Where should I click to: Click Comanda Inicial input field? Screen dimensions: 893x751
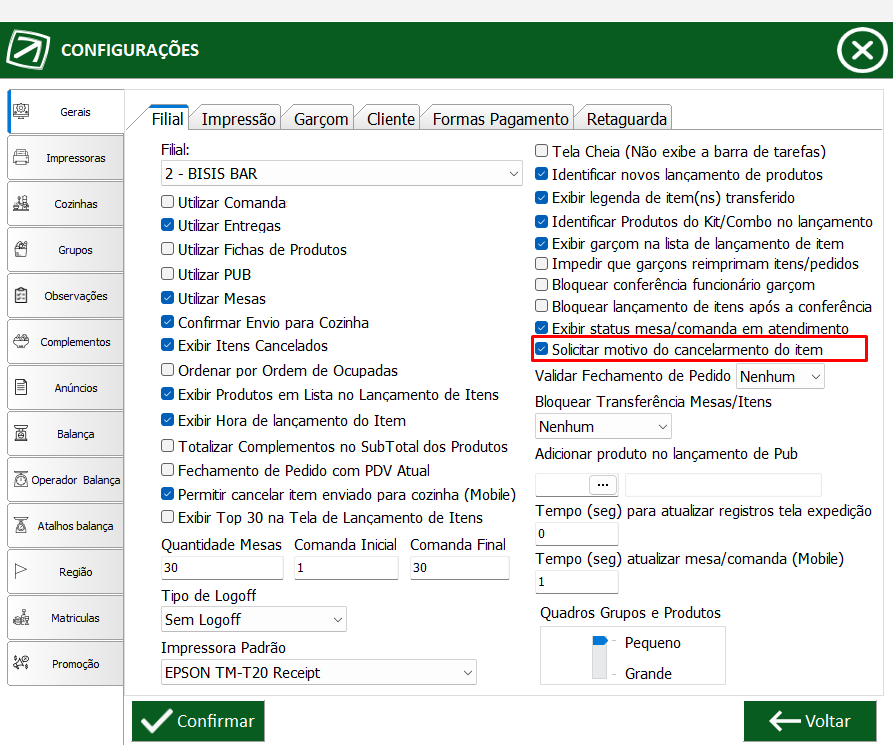346,568
